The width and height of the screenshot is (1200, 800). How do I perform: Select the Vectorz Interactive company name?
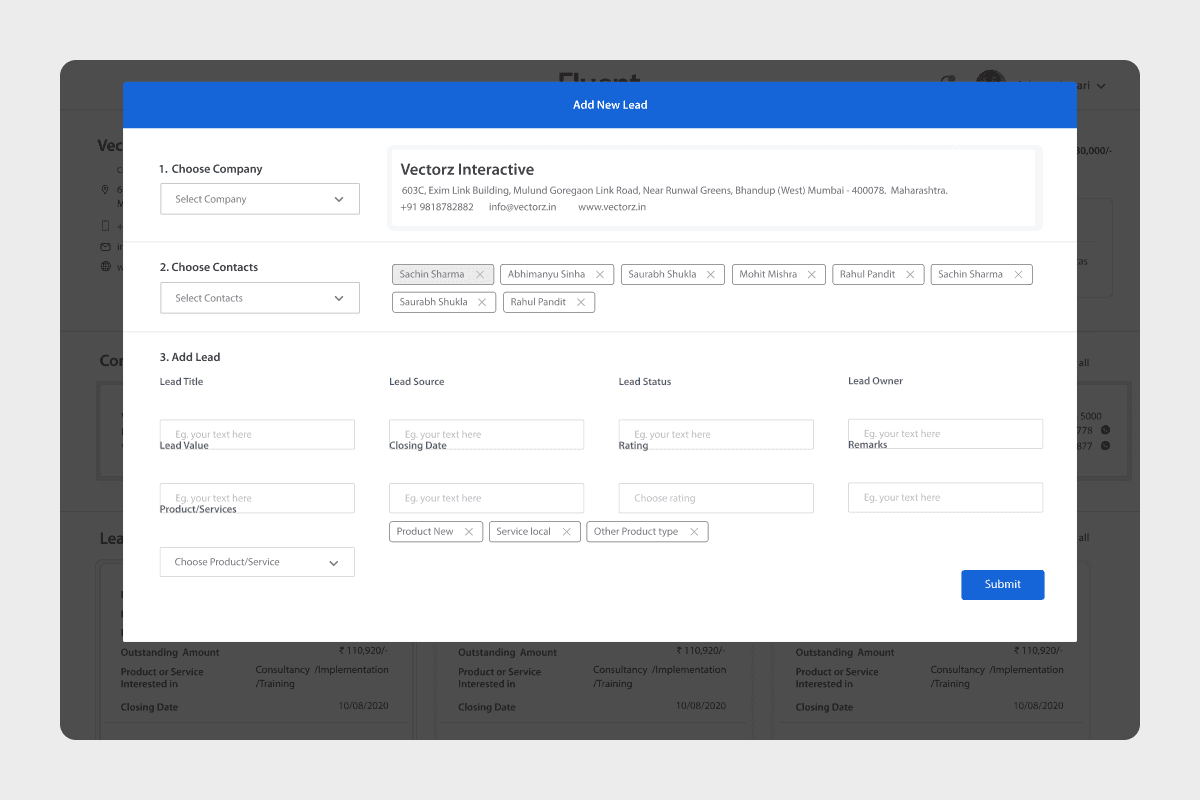point(467,170)
